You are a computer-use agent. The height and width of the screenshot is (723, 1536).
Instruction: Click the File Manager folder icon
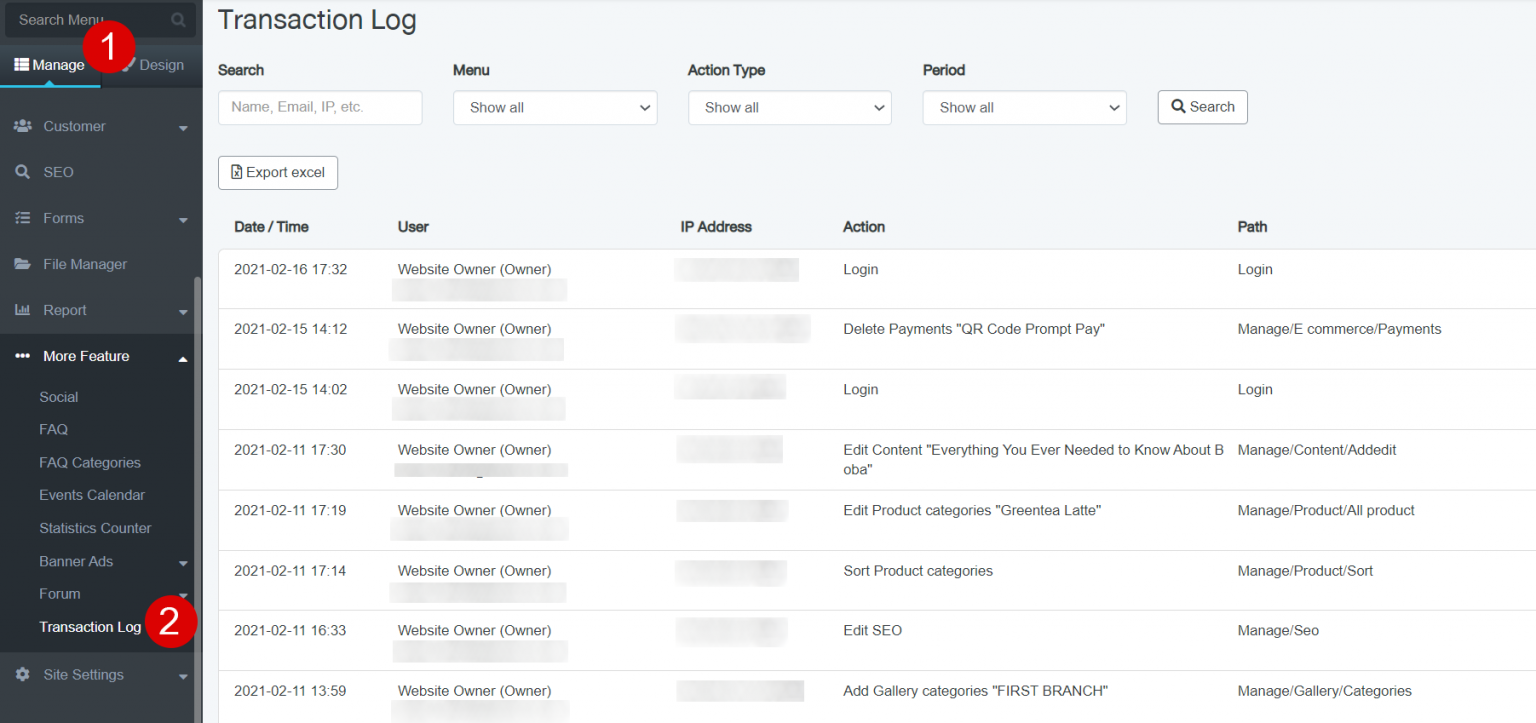coord(23,264)
